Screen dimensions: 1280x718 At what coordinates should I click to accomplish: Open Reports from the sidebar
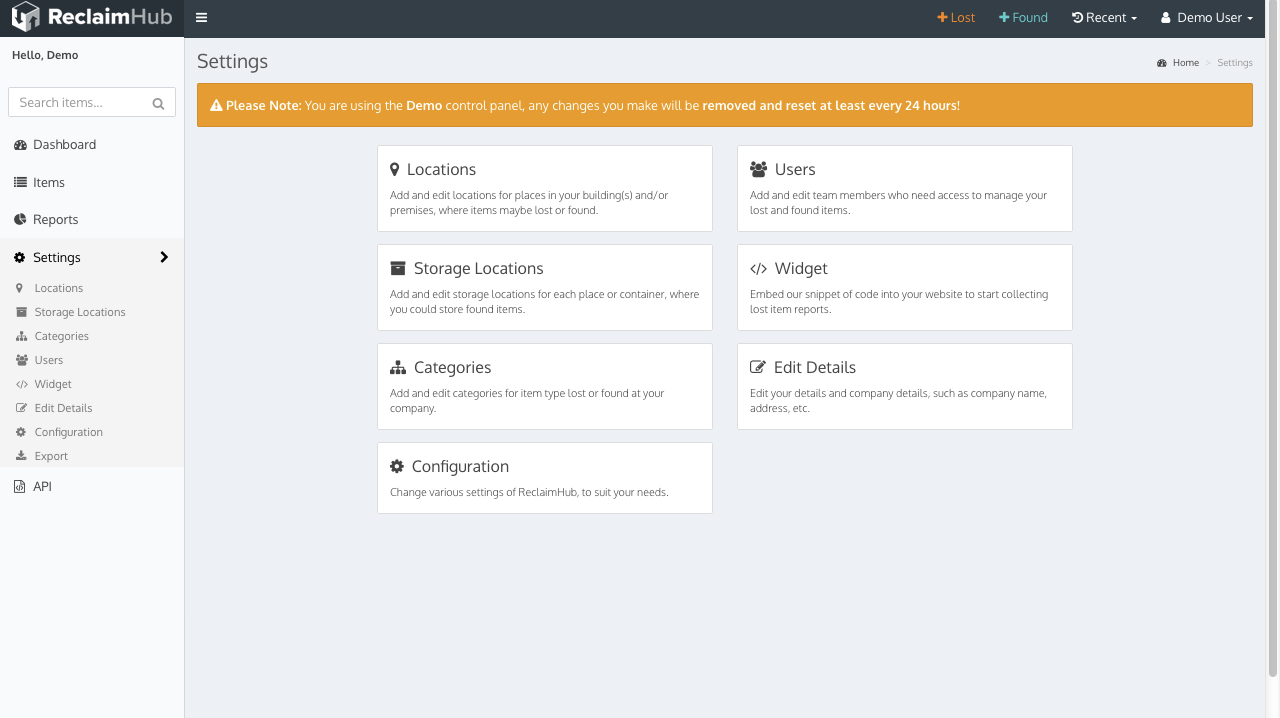[x=92, y=219]
